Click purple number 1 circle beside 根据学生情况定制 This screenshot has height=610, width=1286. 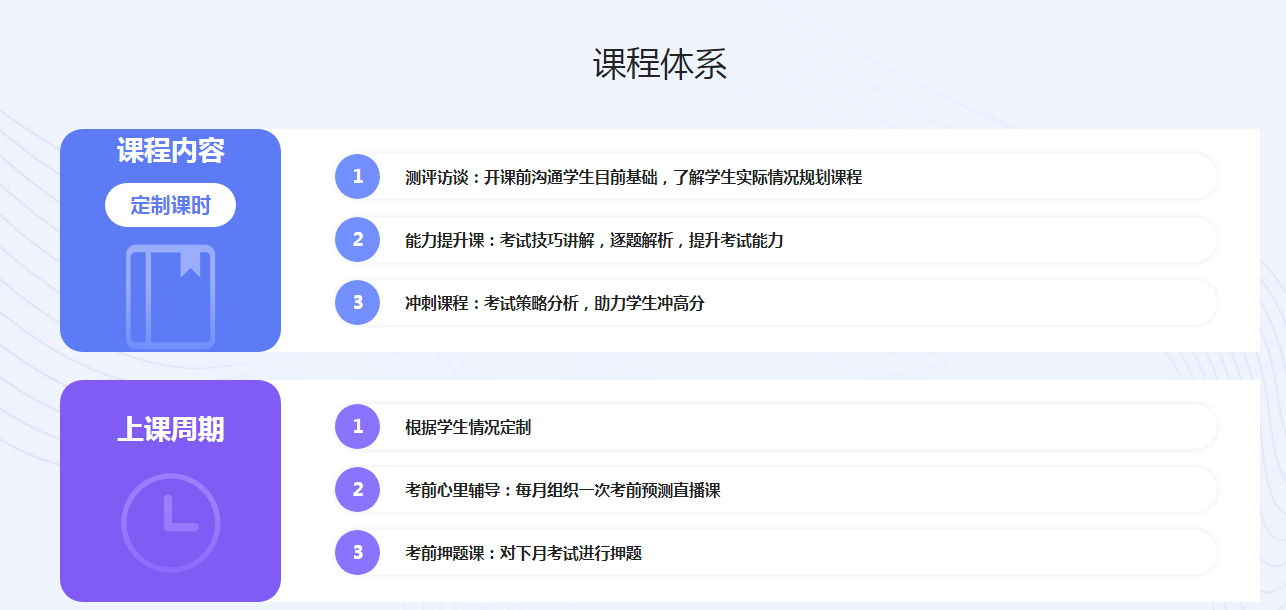click(357, 427)
